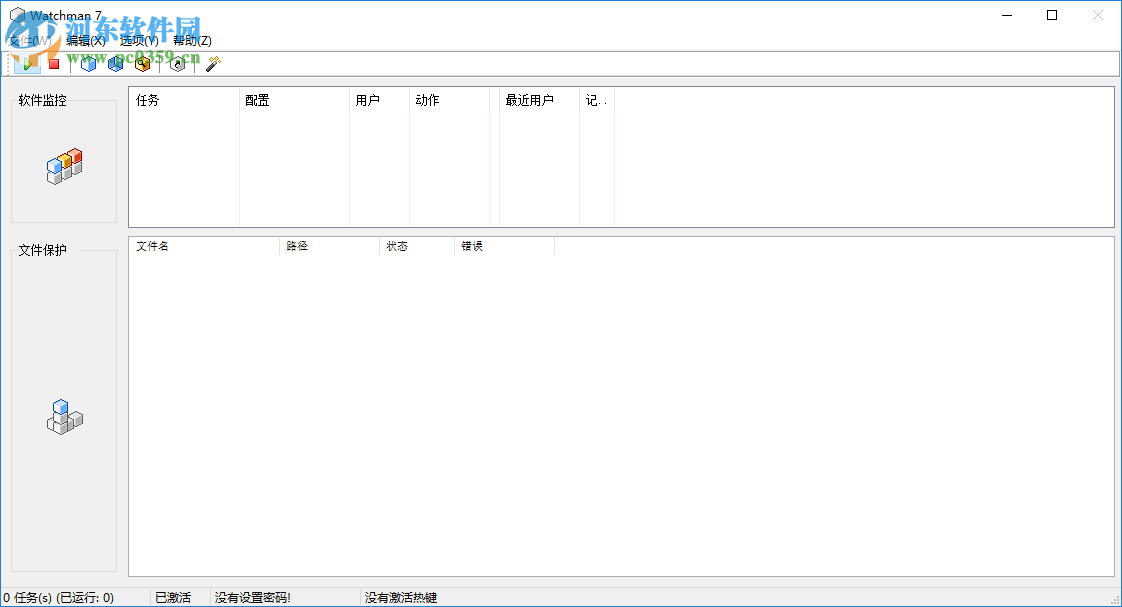Viewport: 1122px width, 607px height.
Task: Click the red Stop icon on toolbar
Action: 54,63
